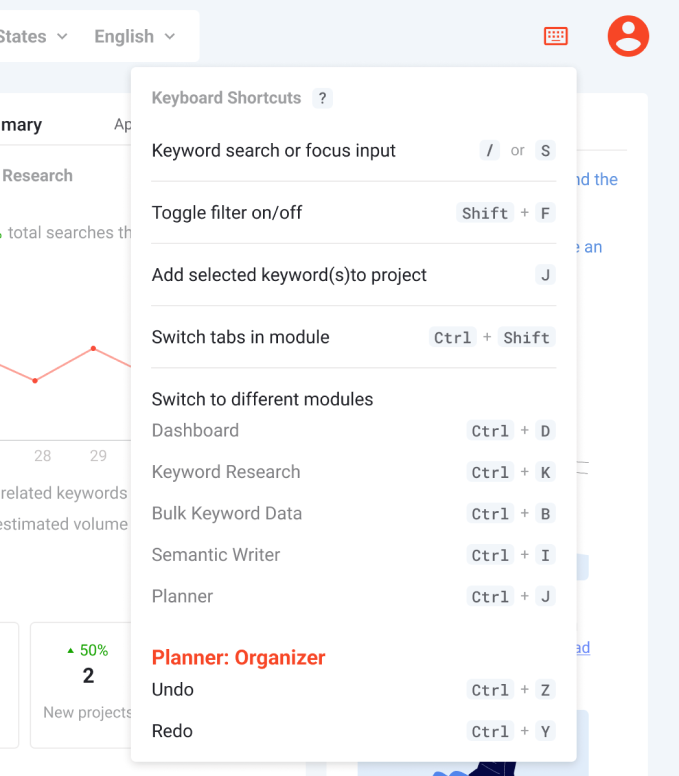Click the K key badge

545,472
